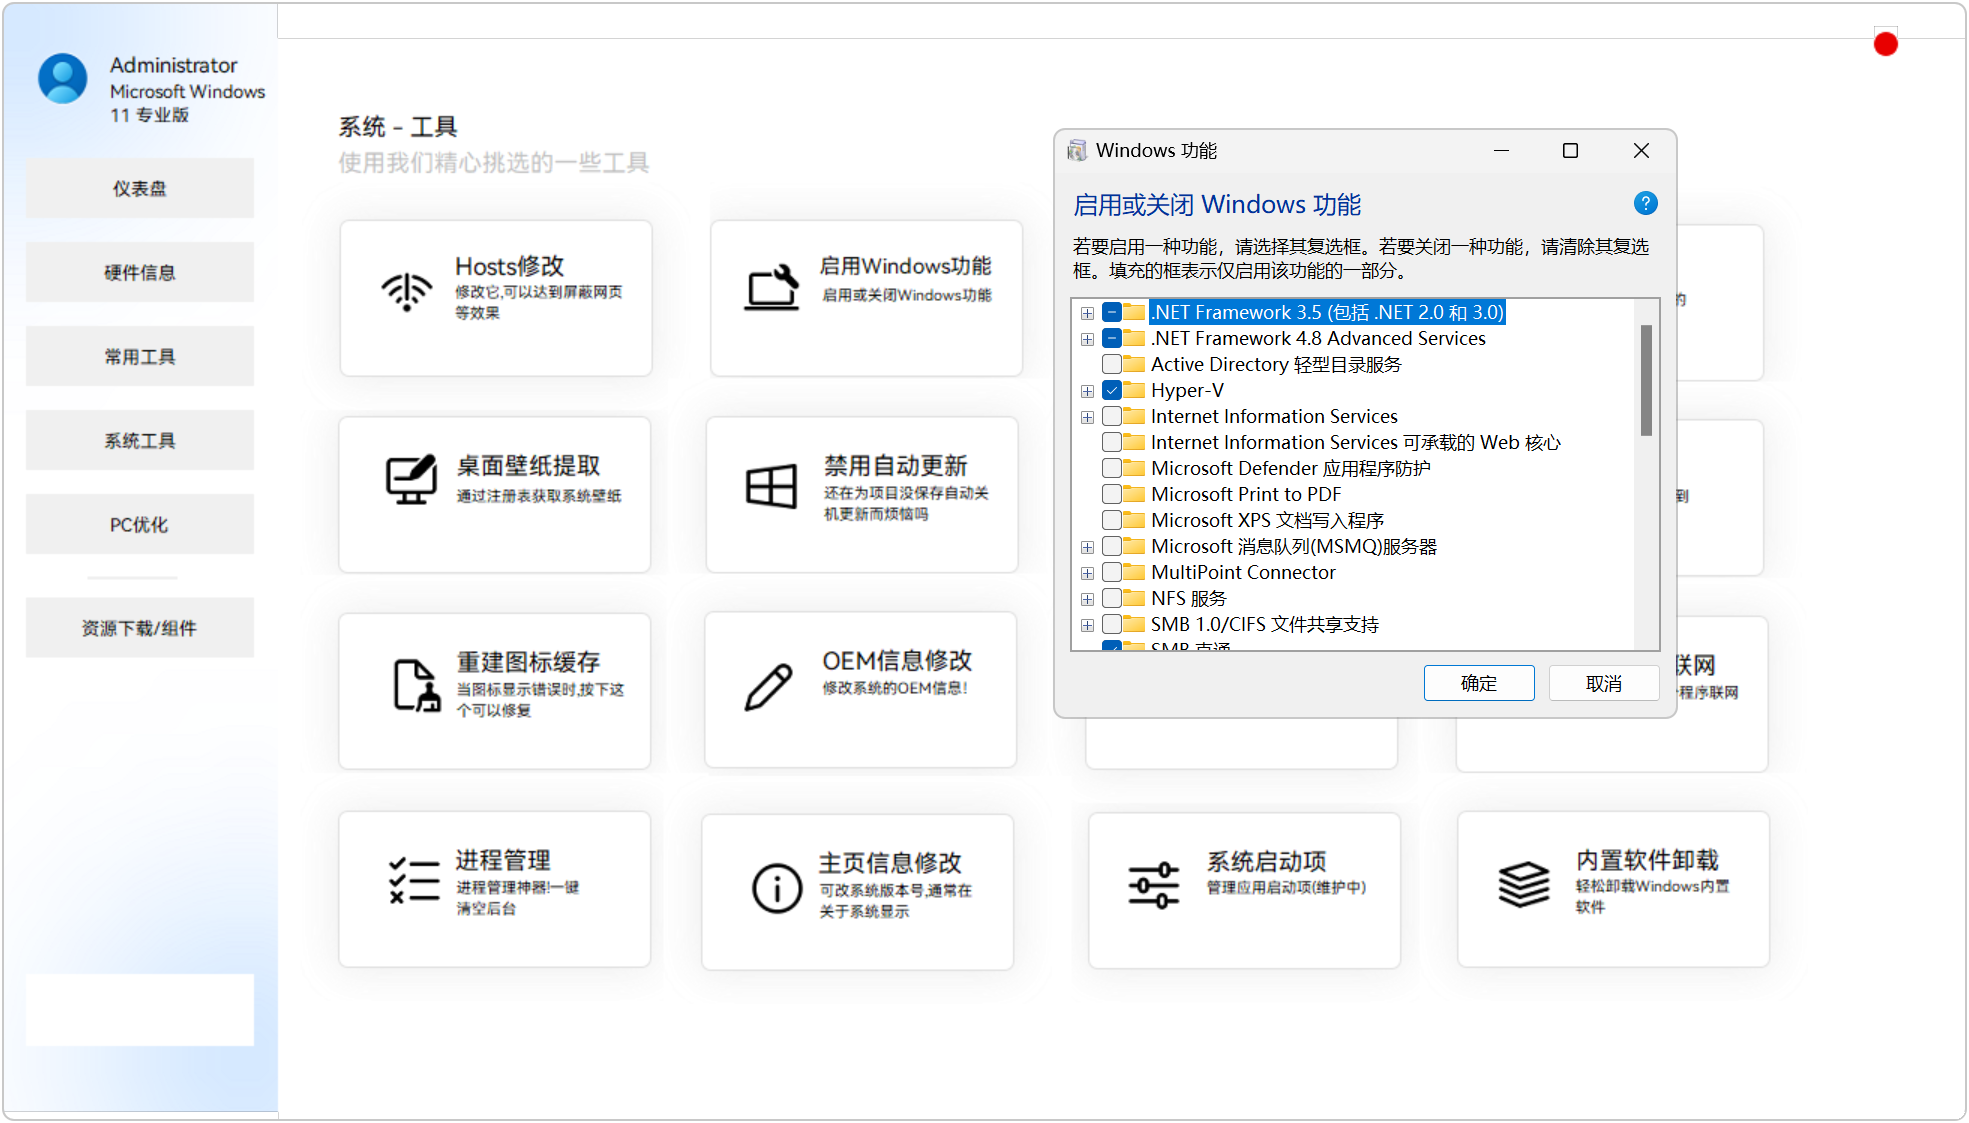Viewport: 1969px width, 1123px height.
Task: Click the Microsoft Print to PDF folder icon
Action: coord(1134,494)
